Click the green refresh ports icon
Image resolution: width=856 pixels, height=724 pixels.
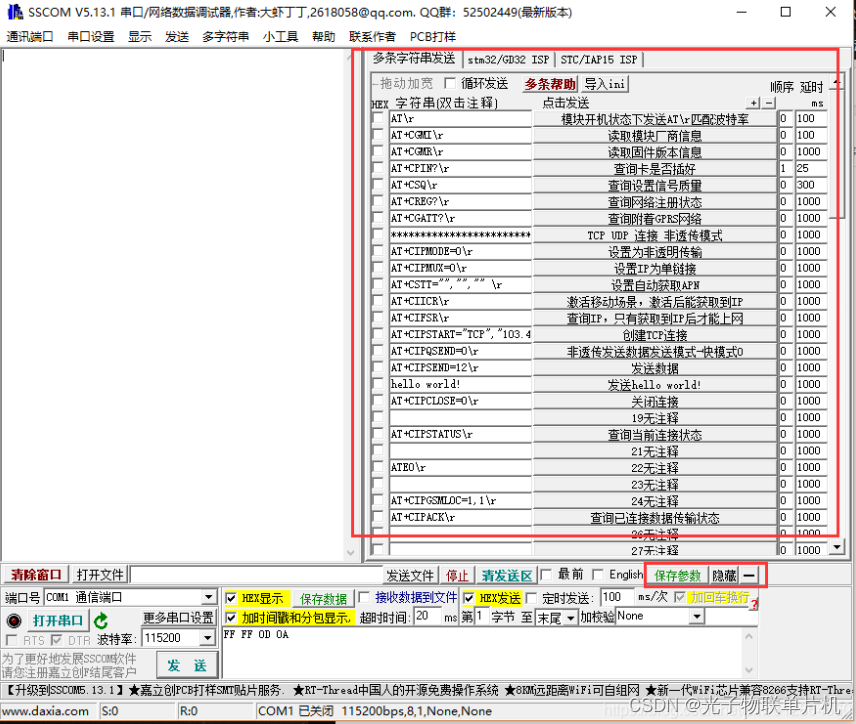click(101, 621)
